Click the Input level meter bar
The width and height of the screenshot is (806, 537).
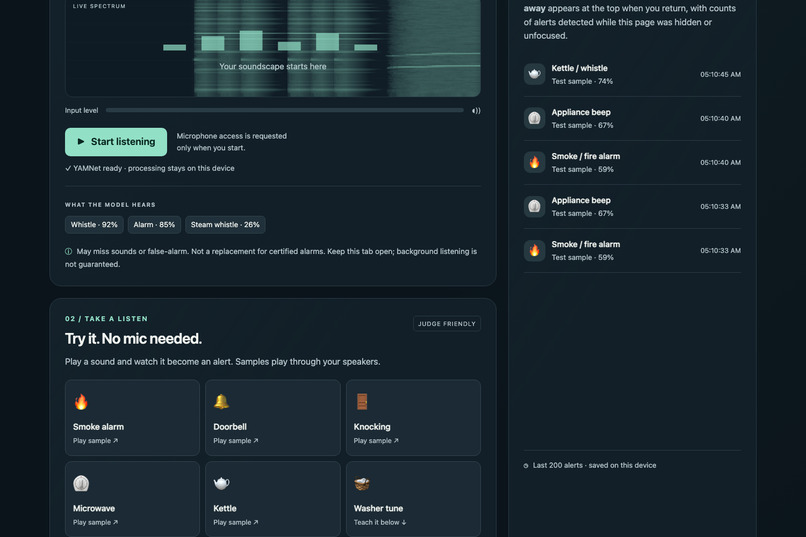pos(285,110)
